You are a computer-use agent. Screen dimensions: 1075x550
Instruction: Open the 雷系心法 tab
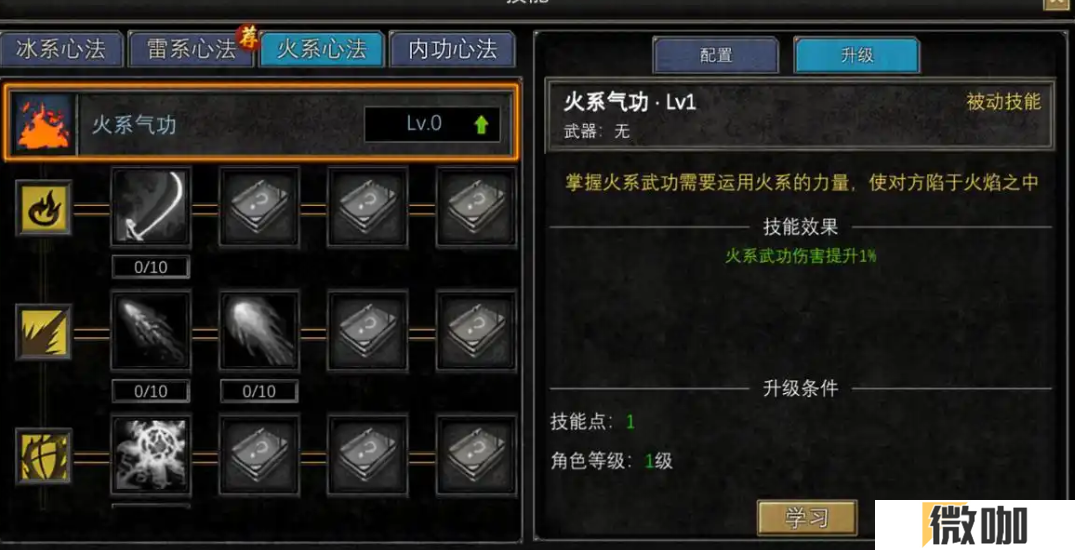(191, 49)
